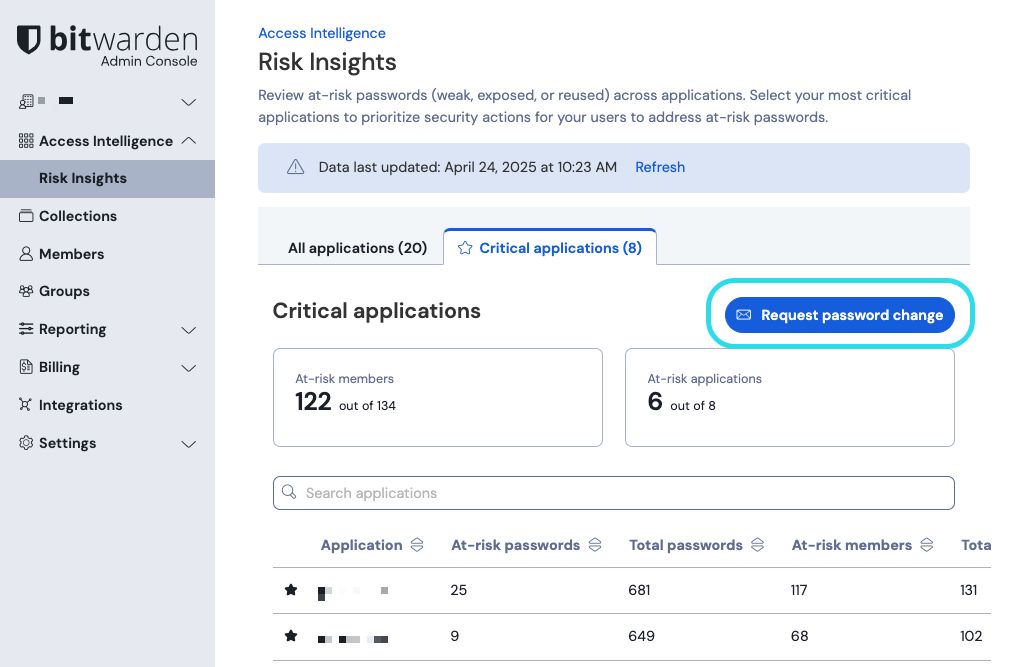Viewport: 1013px width, 667px height.
Task: Switch to All applications (20) tab
Action: tap(357, 248)
